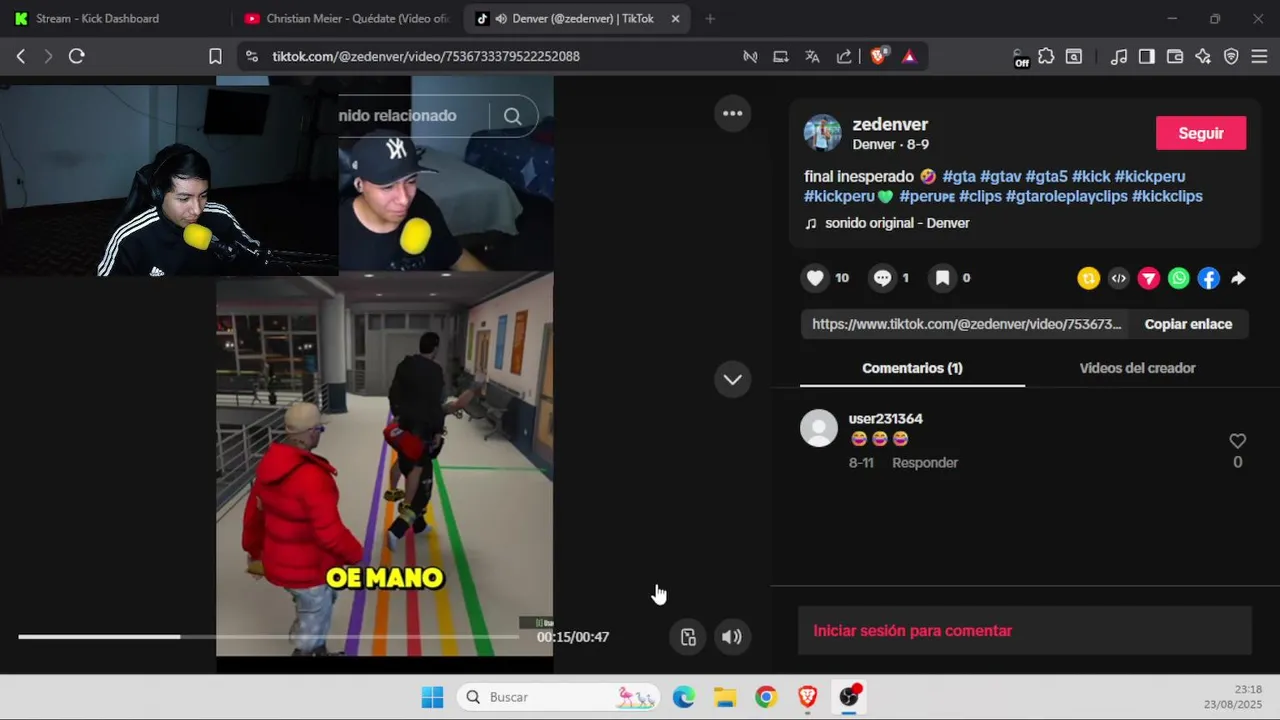Viewport: 1280px width, 720px height.
Task: Open the three-dots video options menu
Action: point(733,113)
